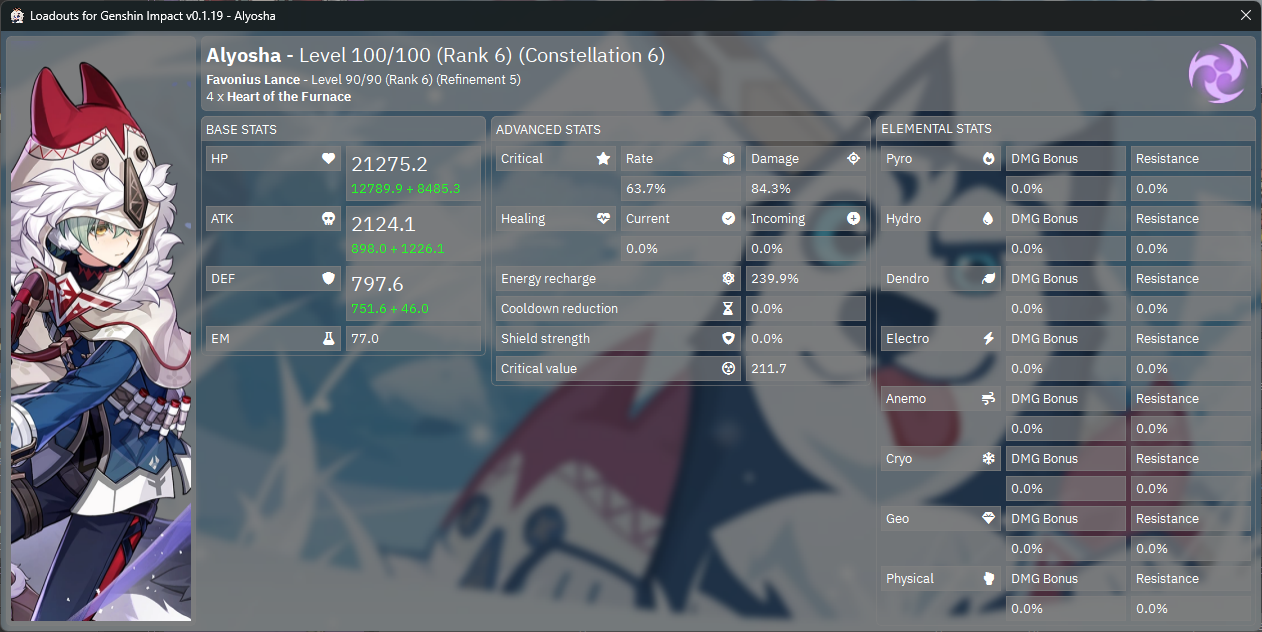Screen dimensions: 1262x632
Task: Click the shield icon on Shield strength row
Action: click(728, 339)
